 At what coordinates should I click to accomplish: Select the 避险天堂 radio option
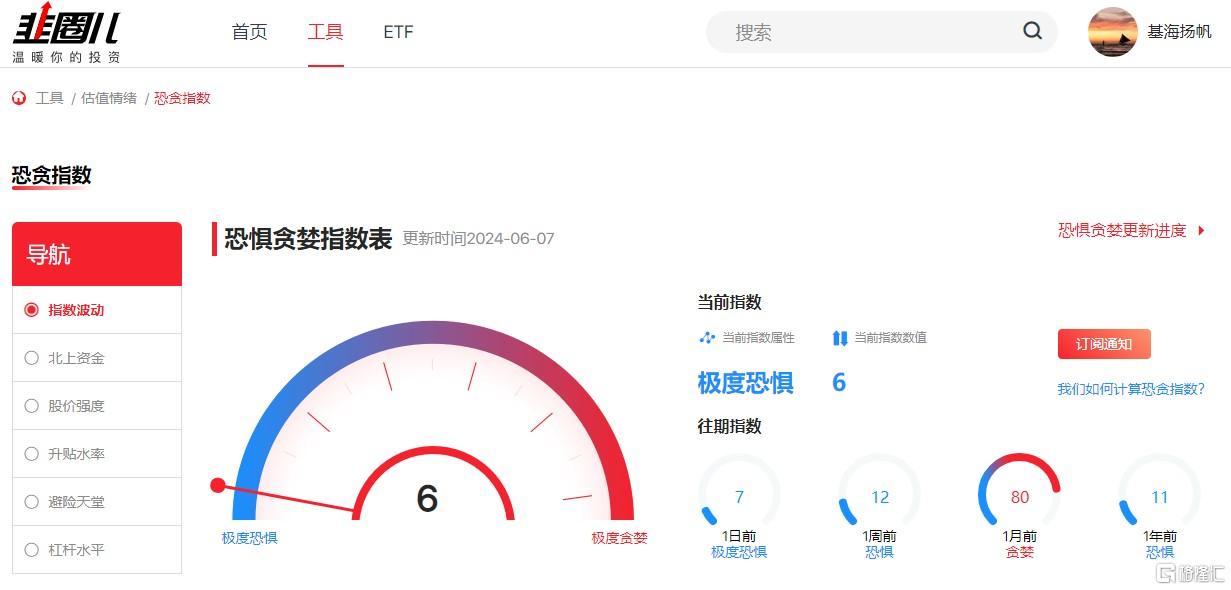point(31,502)
